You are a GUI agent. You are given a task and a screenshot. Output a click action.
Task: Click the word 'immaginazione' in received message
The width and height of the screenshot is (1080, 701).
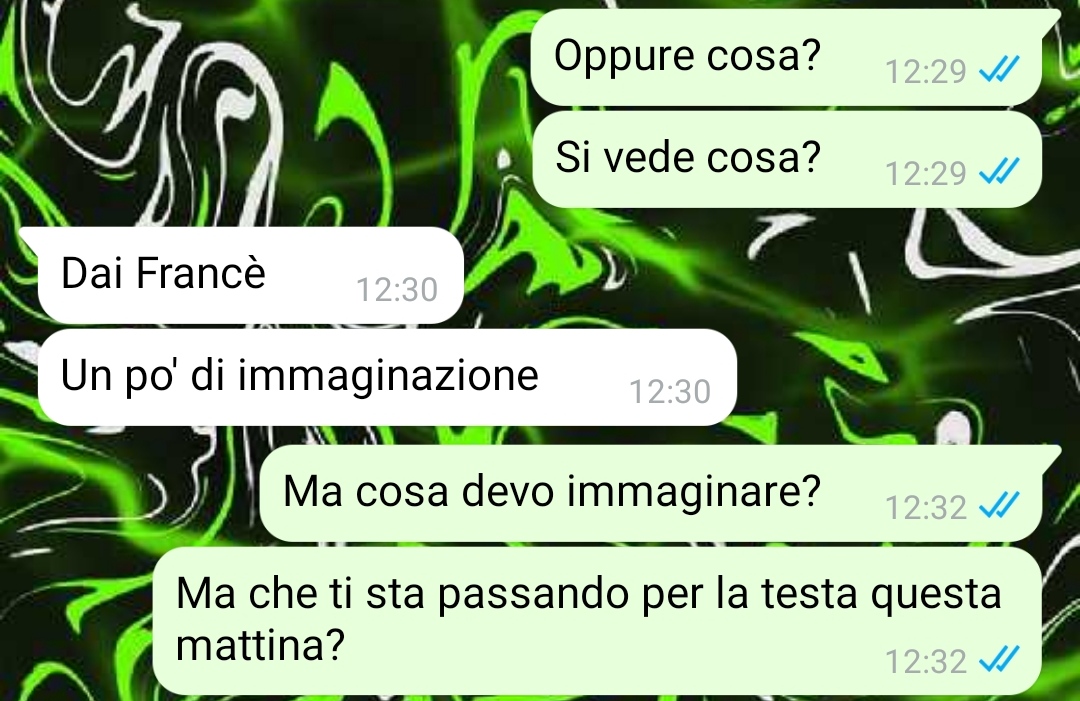pos(388,377)
